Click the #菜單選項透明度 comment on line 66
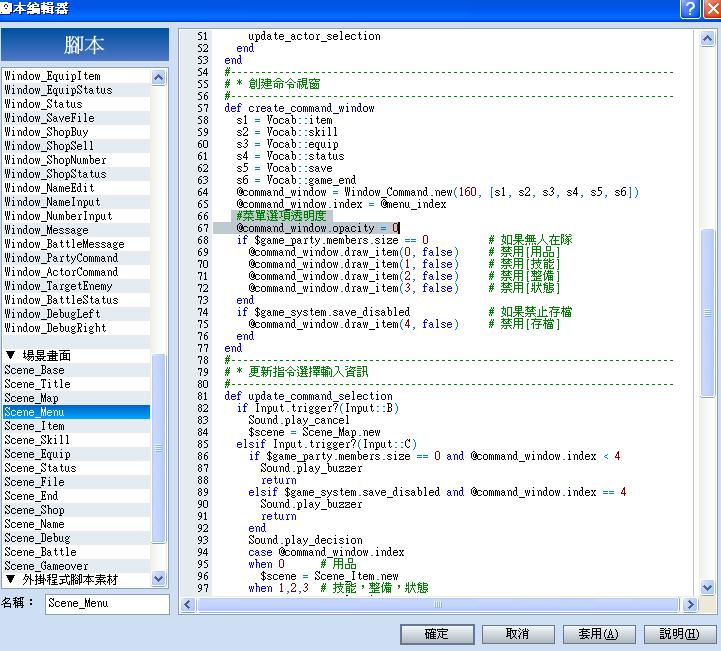721x651 pixels. coord(281,216)
